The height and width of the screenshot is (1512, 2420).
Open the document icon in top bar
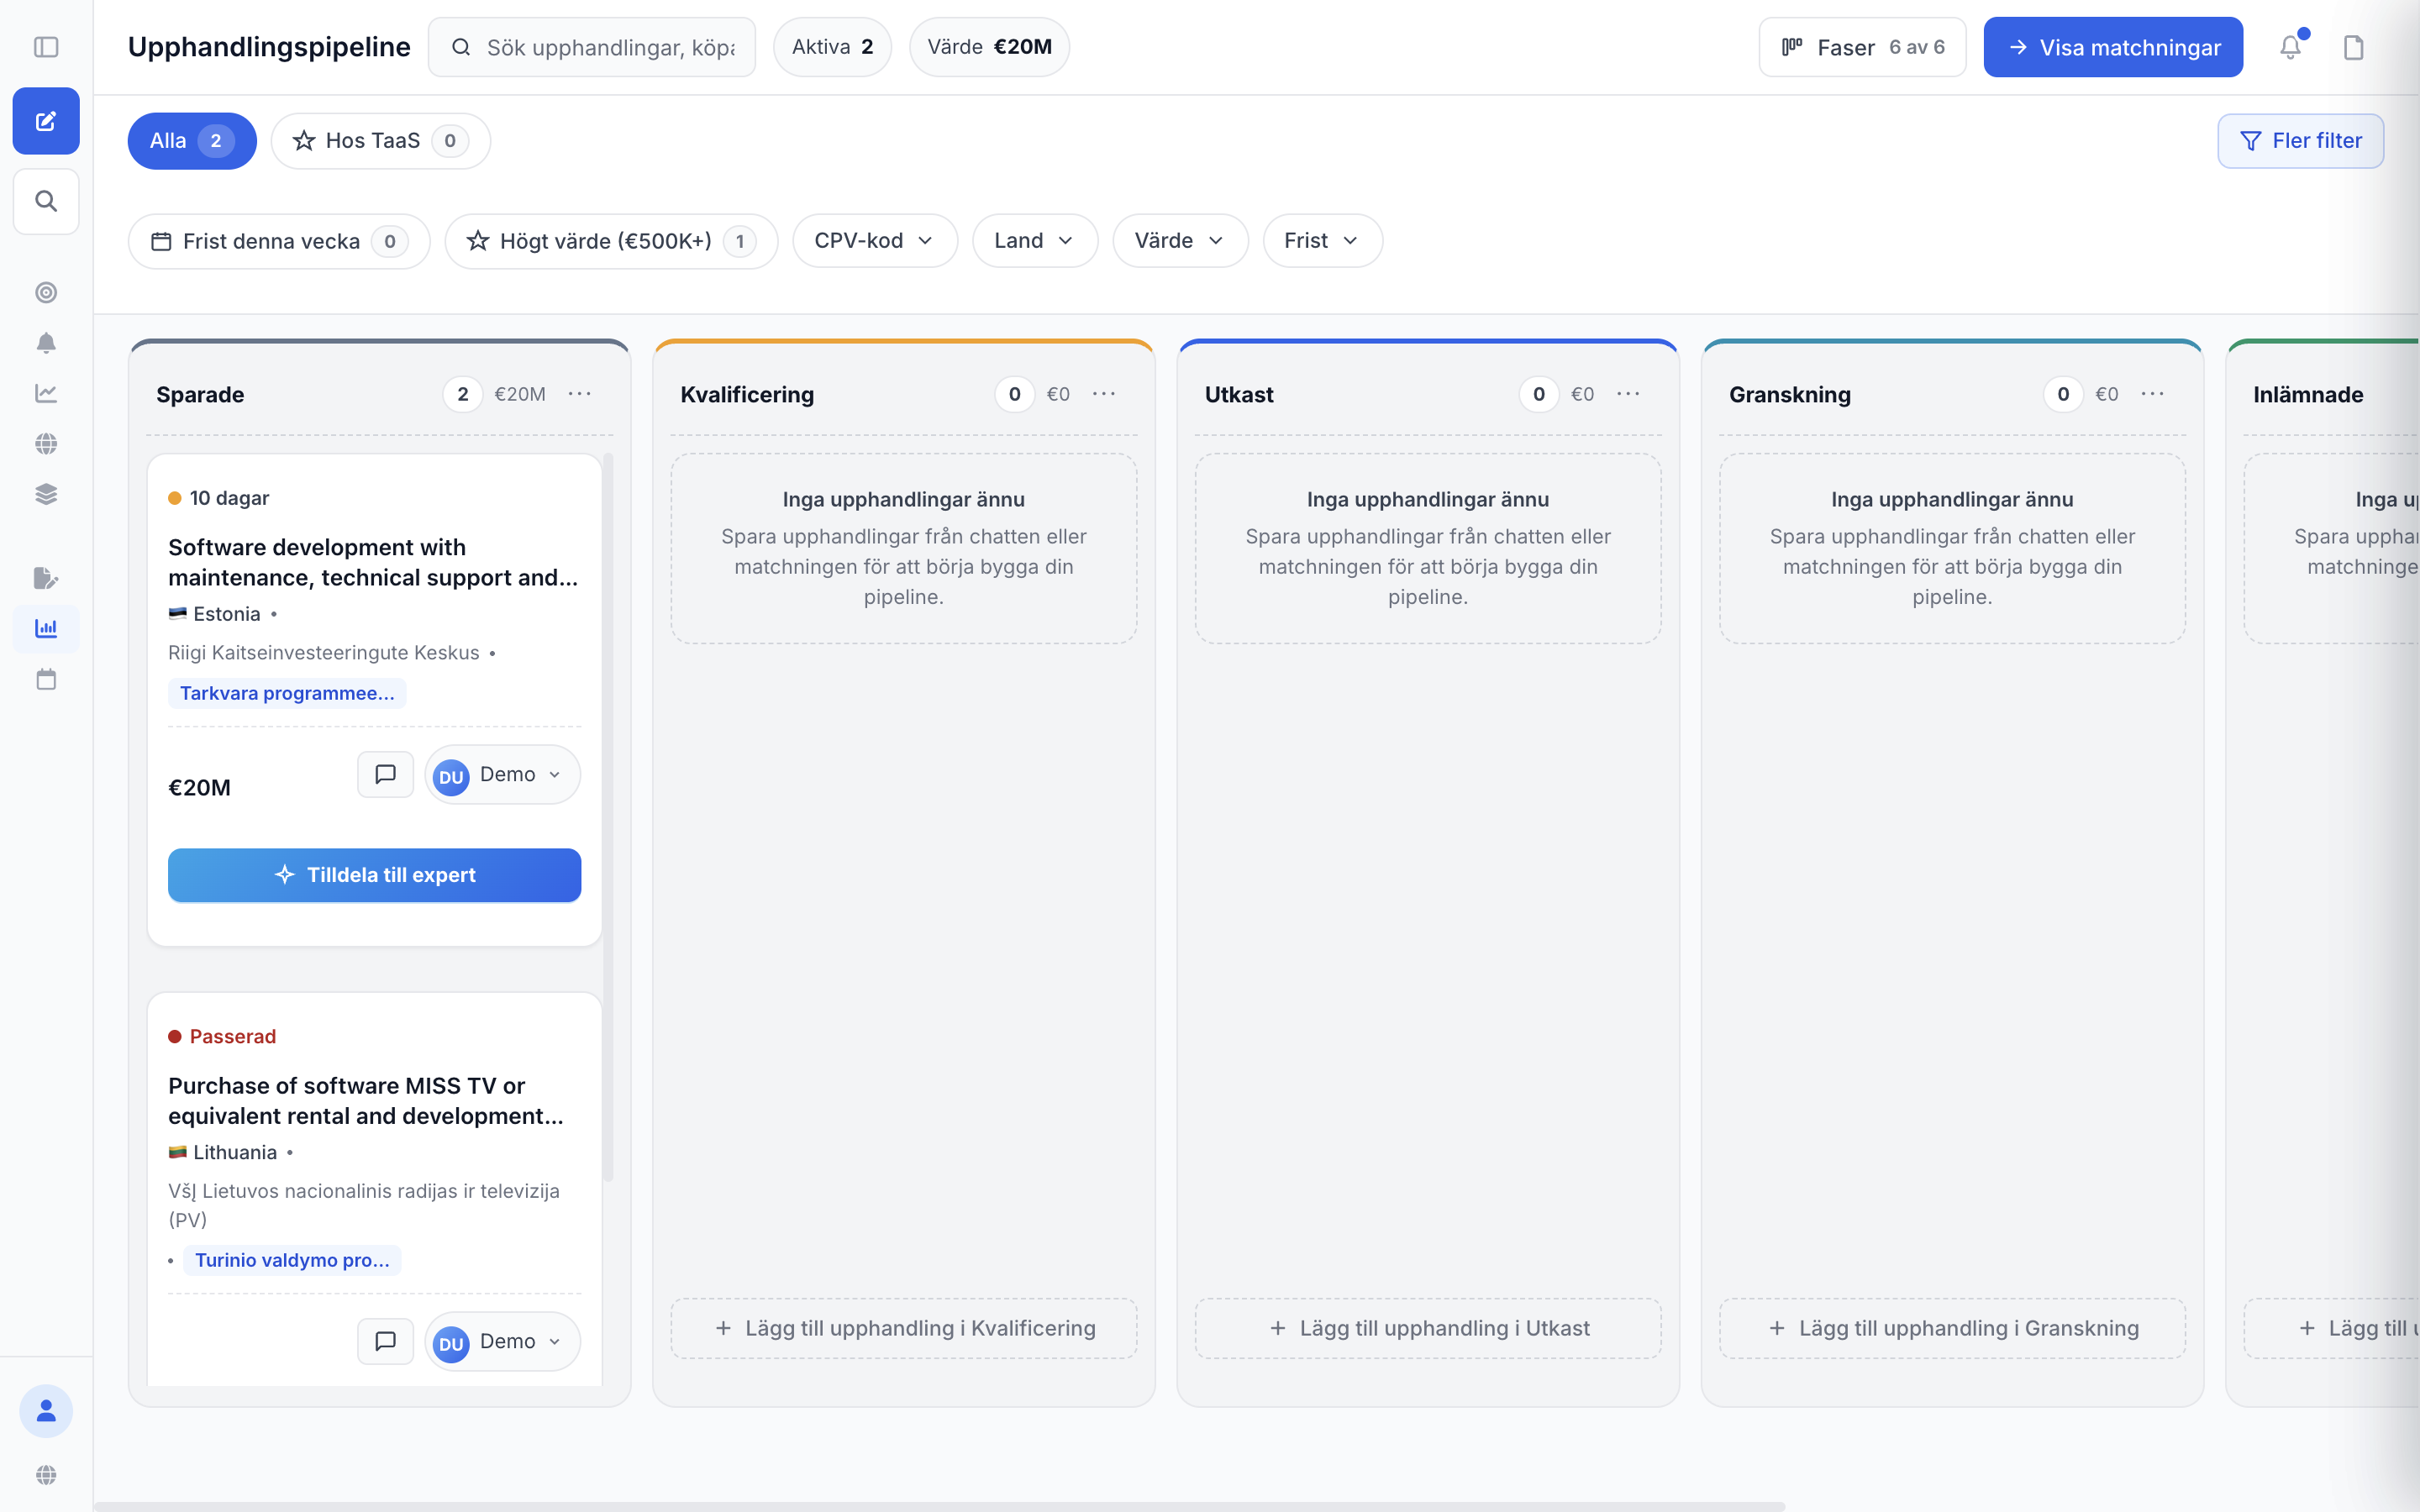point(2354,47)
